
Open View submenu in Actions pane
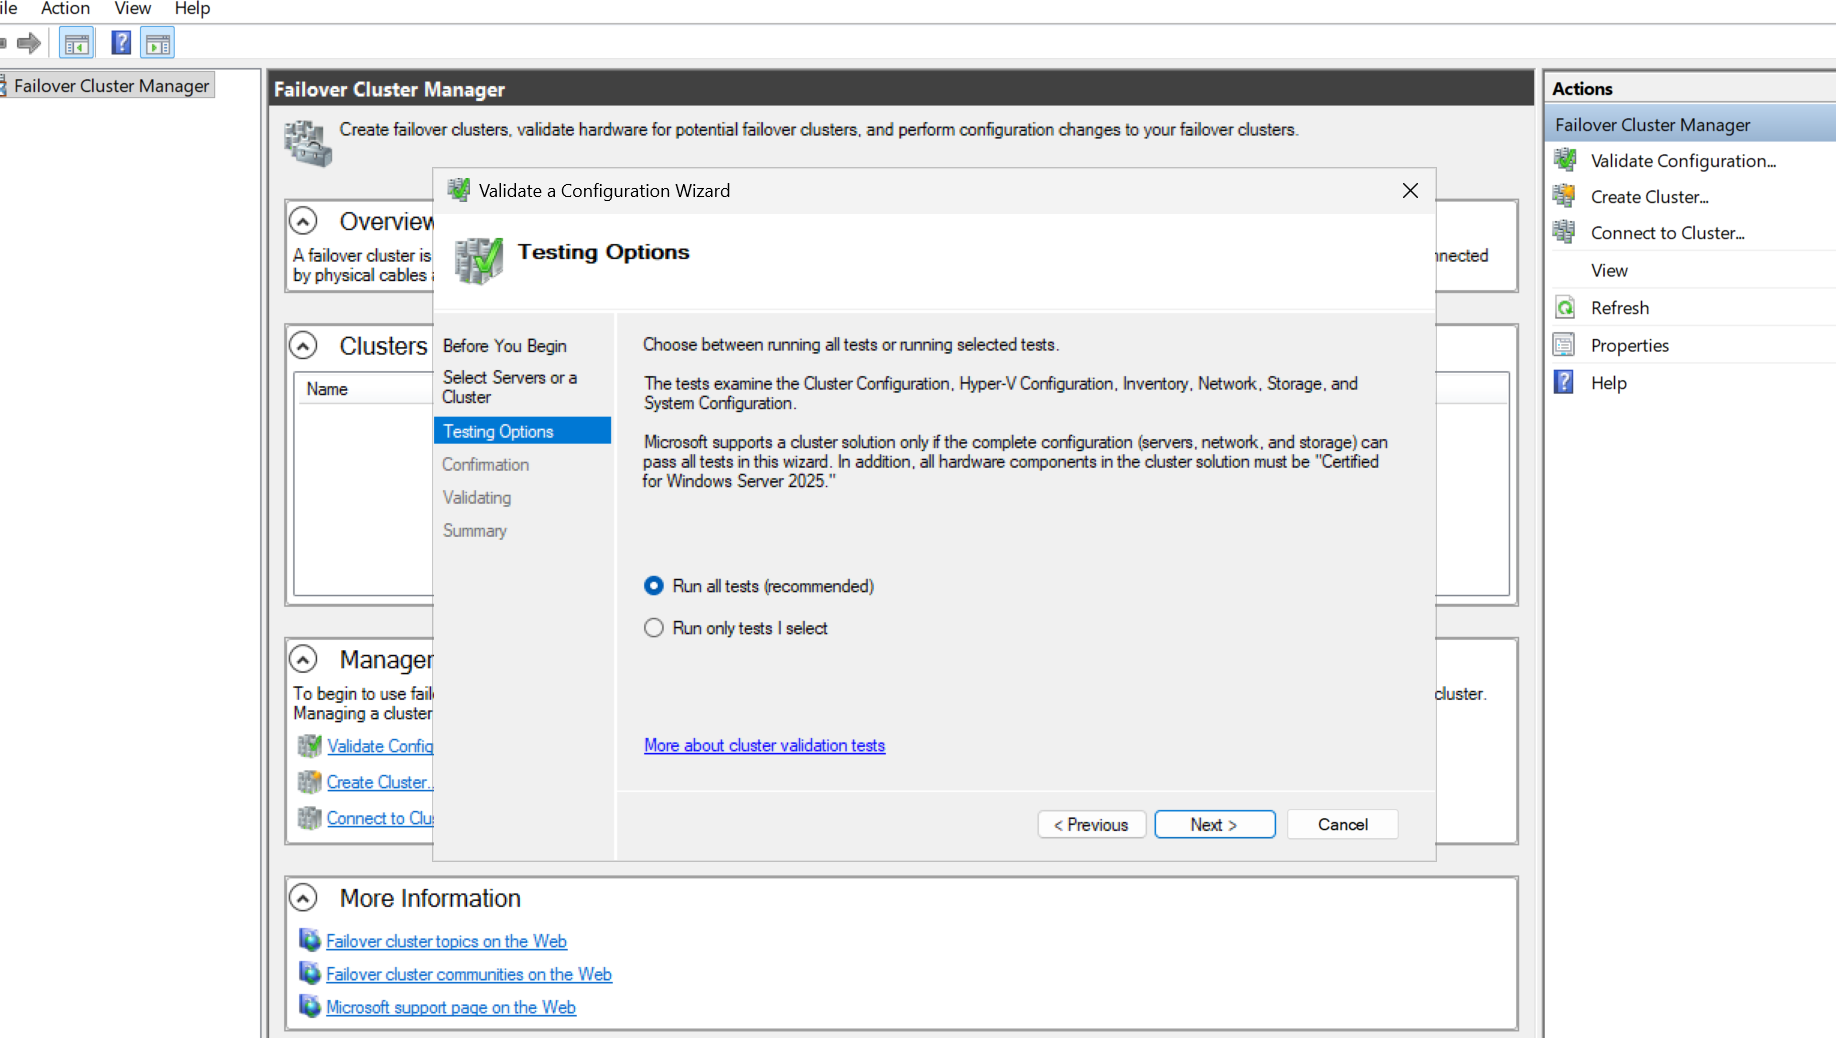pyautogui.click(x=1609, y=270)
